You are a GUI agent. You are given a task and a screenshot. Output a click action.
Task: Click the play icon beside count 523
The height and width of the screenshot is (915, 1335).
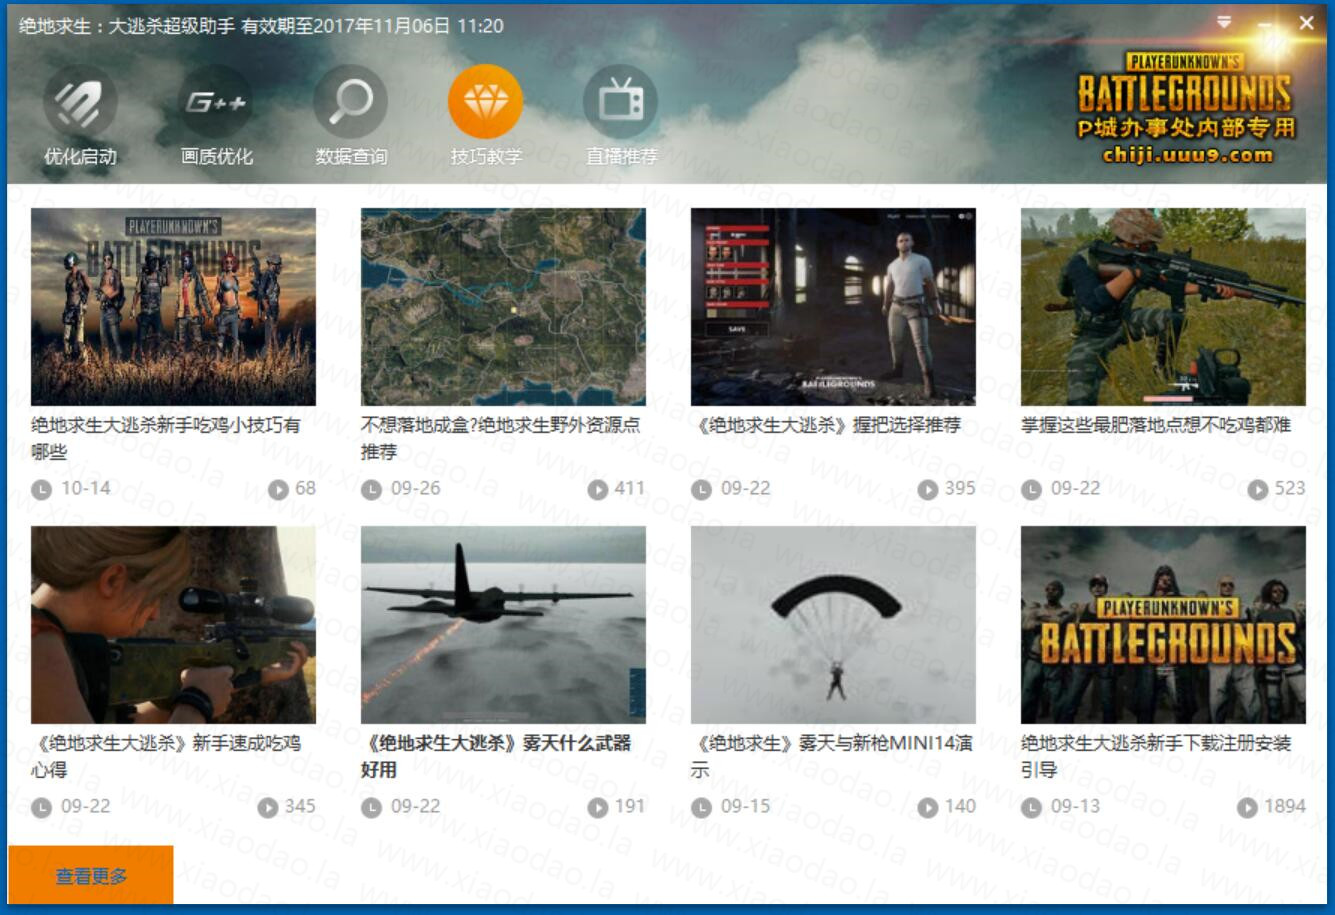coord(1258,489)
